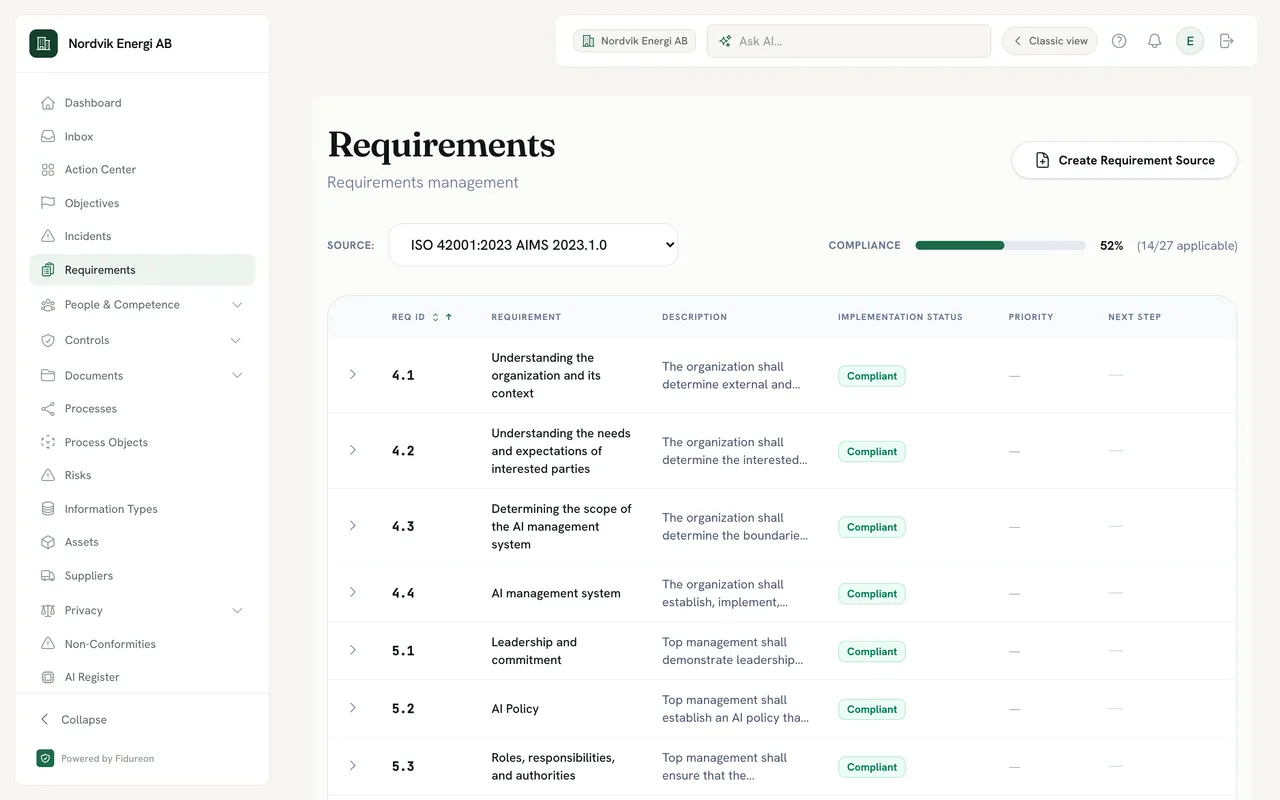This screenshot has height=800, width=1280.
Task: Open the user avatar E
Action: pyautogui.click(x=1190, y=41)
